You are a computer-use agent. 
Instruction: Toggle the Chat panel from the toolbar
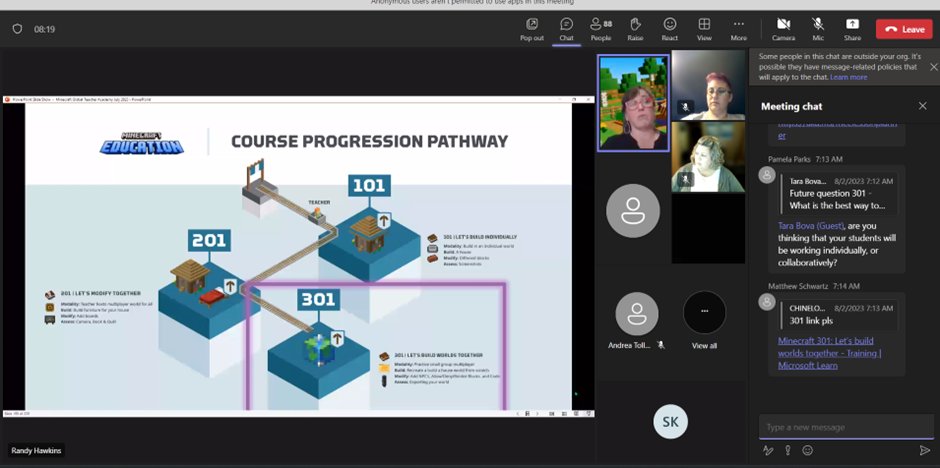(567, 29)
